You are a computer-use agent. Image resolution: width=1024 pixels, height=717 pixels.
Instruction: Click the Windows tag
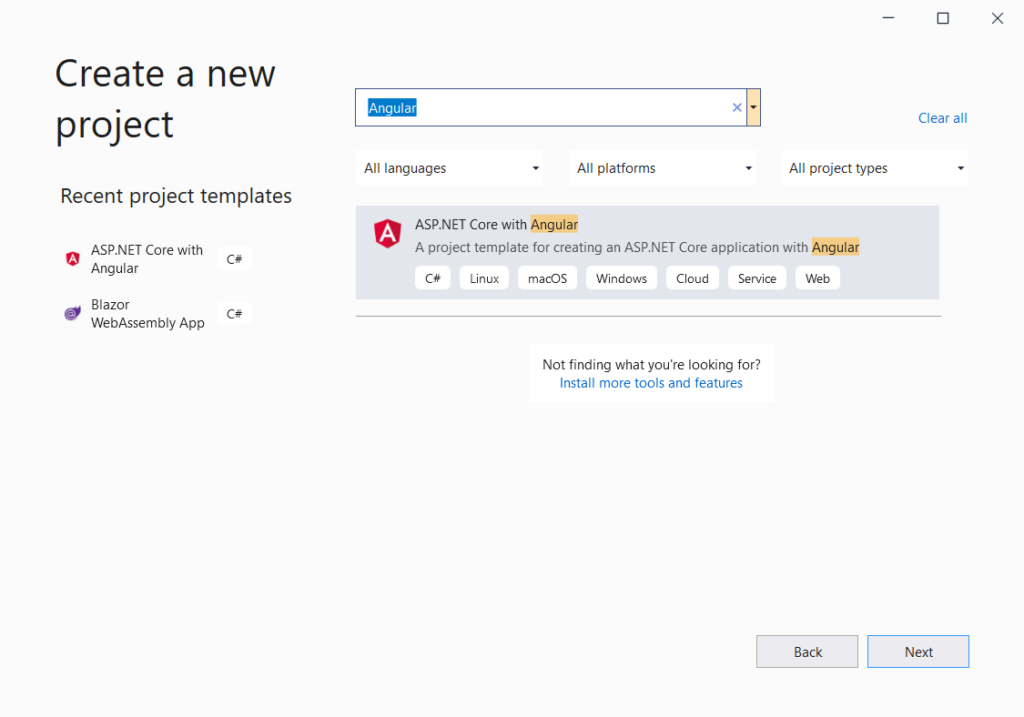(621, 278)
